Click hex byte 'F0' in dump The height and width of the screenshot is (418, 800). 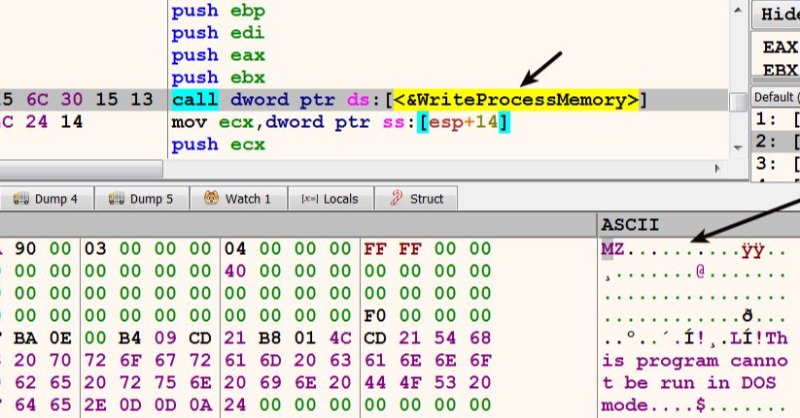tap(375, 316)
